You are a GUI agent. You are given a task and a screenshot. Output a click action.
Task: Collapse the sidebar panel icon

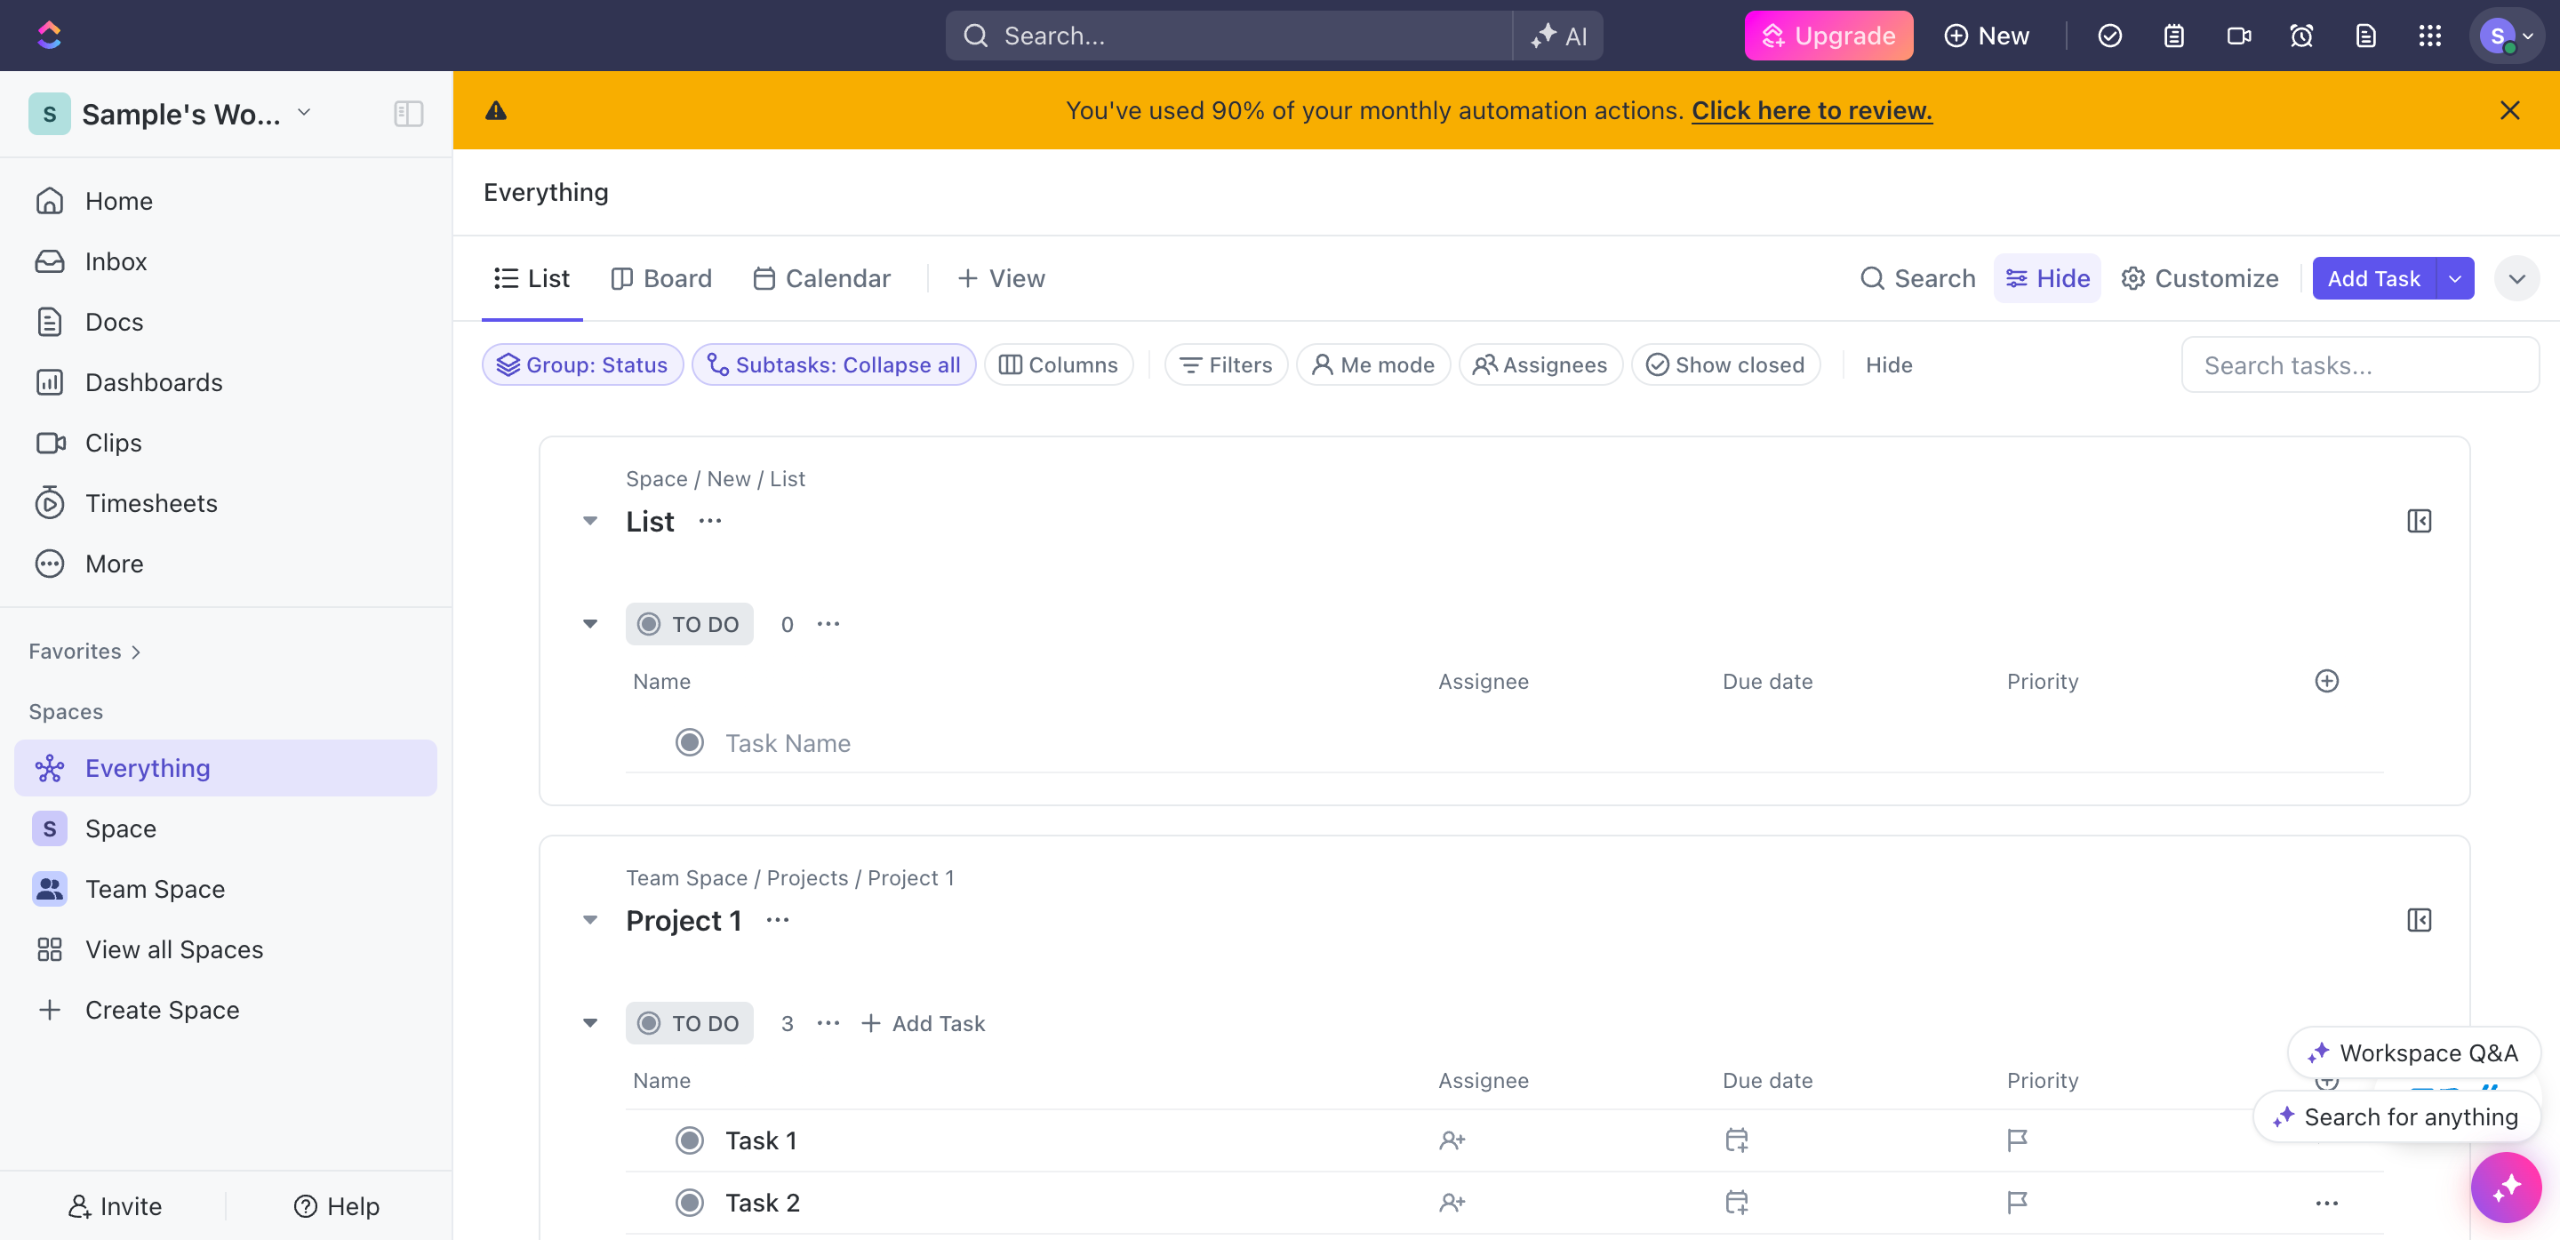click(x=408, y=114)
